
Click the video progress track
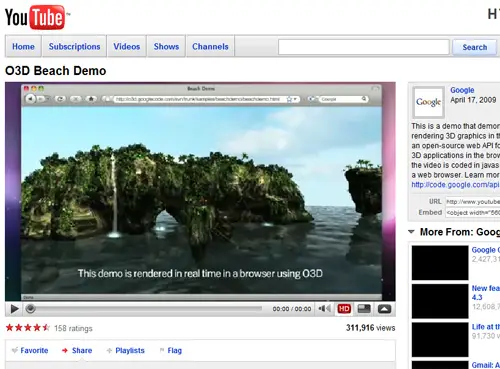pos(148,309)
